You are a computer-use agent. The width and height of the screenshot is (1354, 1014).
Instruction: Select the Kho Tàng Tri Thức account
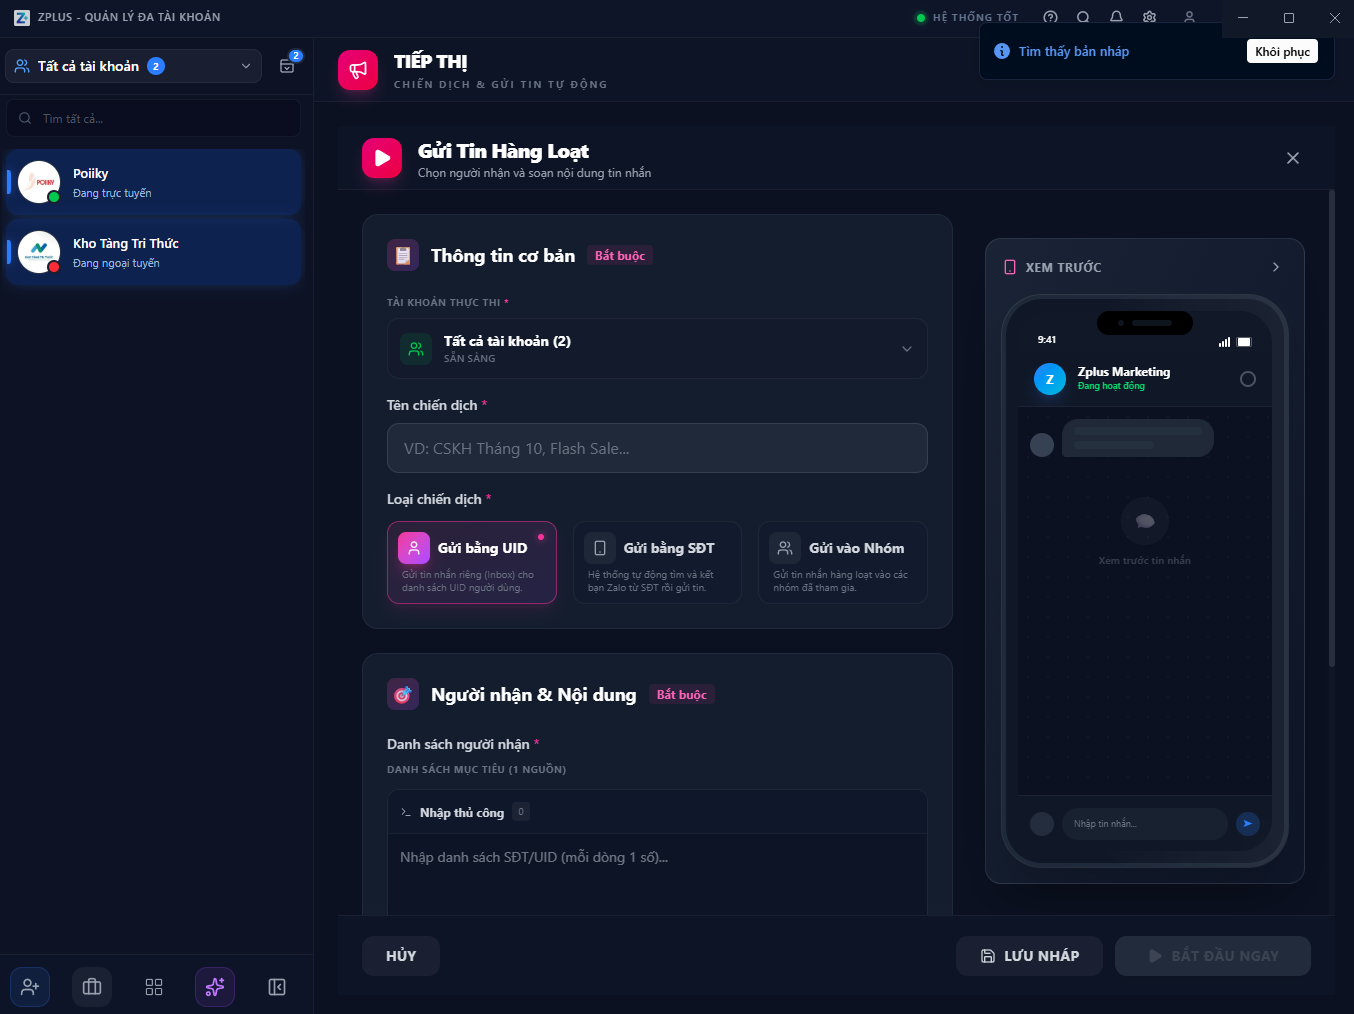[x=154, y=253]
